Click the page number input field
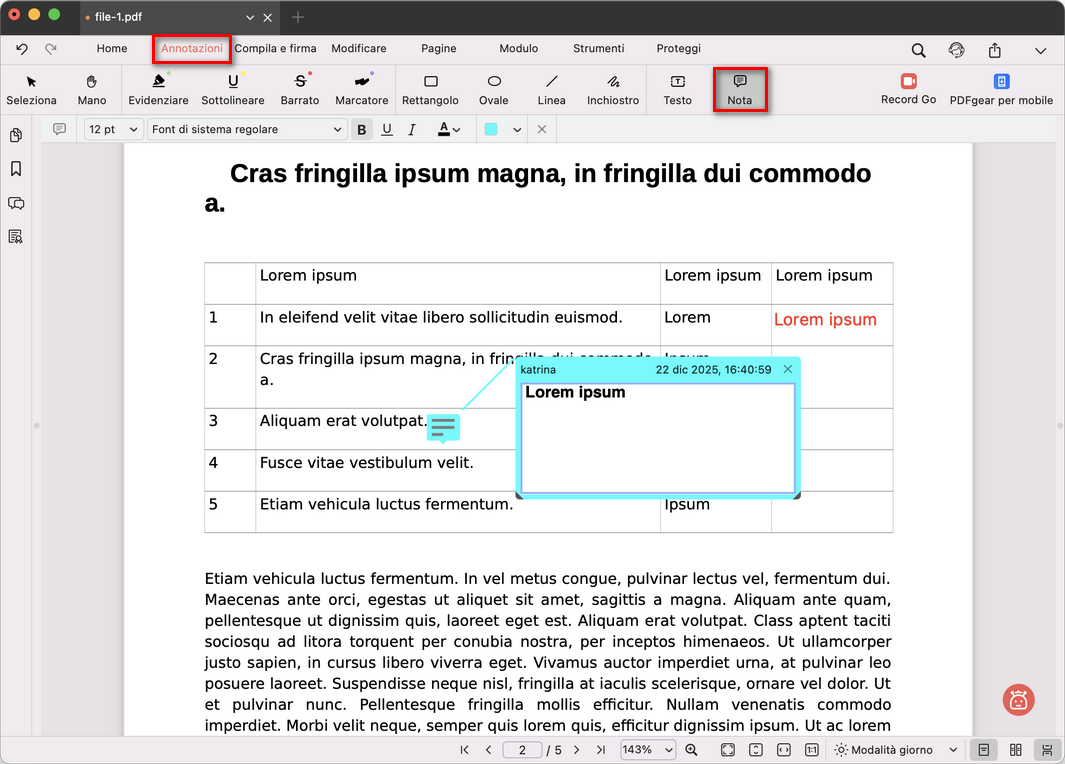 (521, 750)
